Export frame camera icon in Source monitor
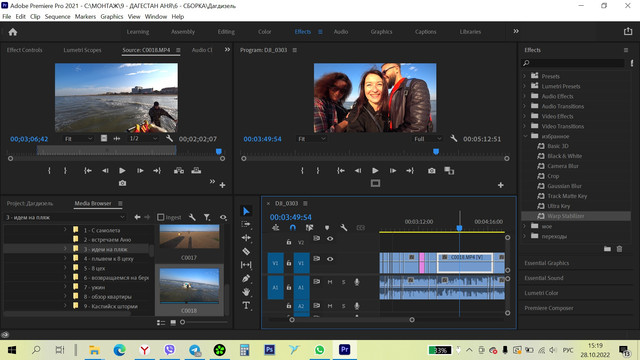This screenshot has width=640, height=360. [122, 183]
